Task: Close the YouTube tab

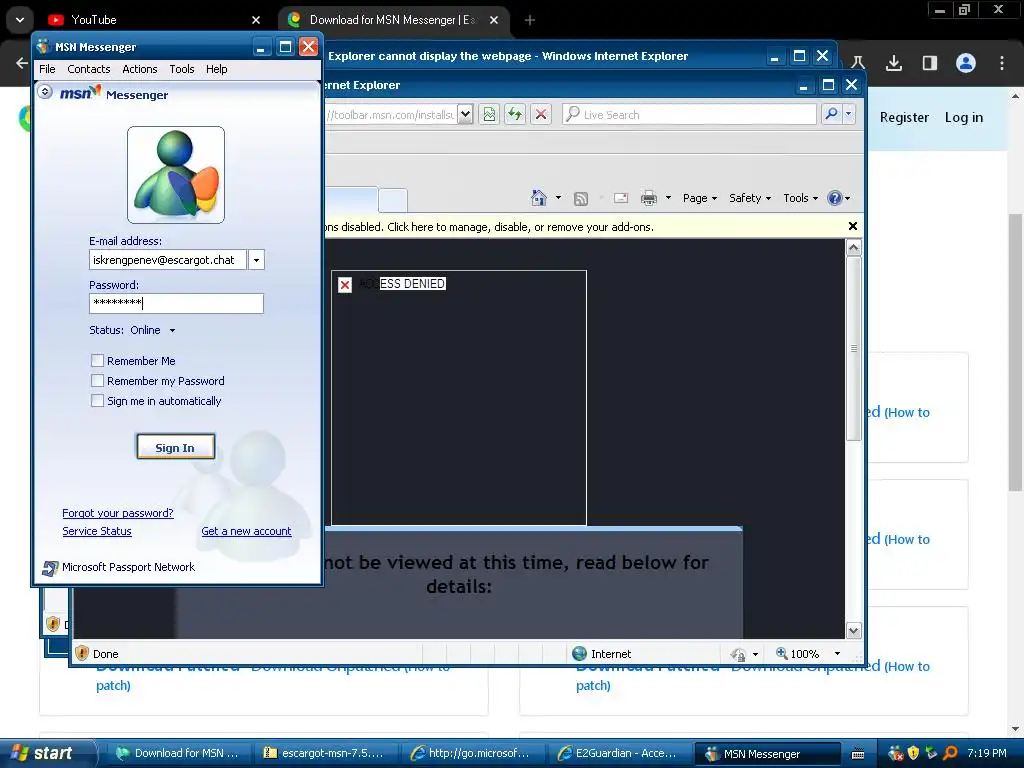Action: 255,20
